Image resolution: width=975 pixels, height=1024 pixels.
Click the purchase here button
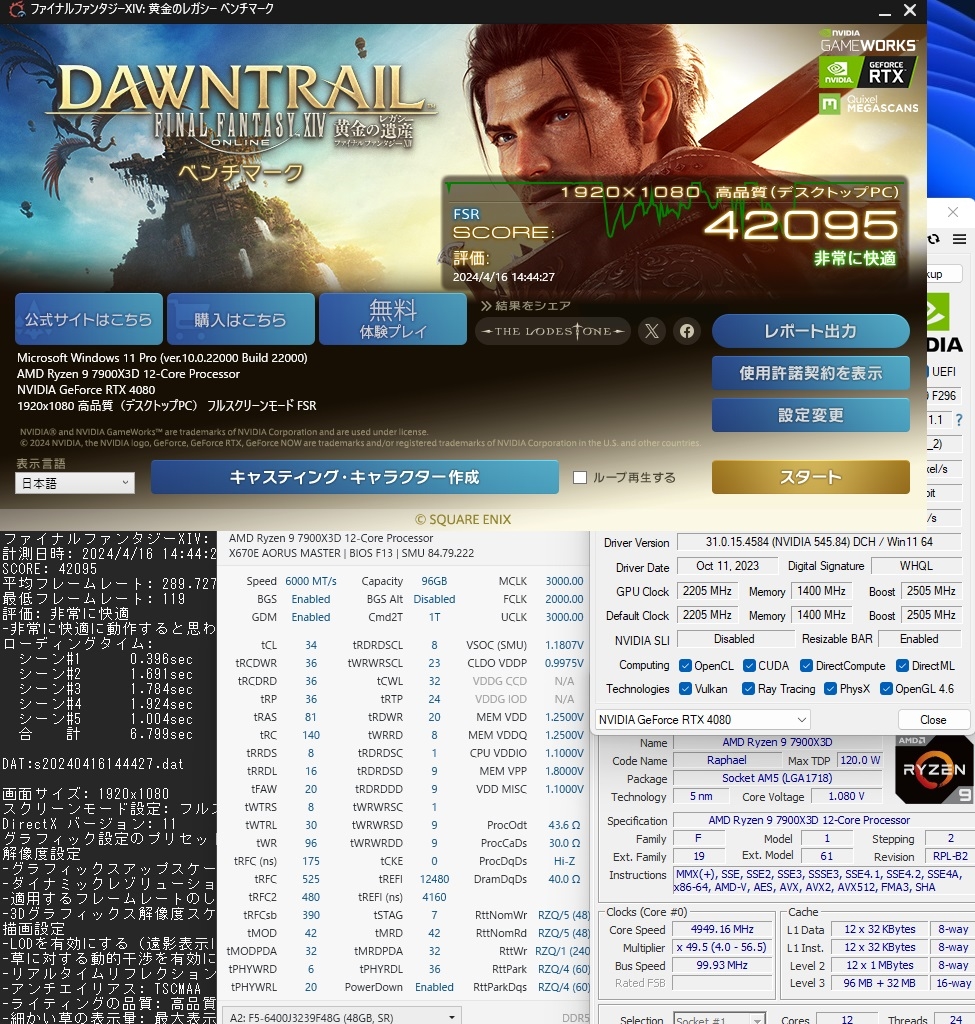click(241, 319)
